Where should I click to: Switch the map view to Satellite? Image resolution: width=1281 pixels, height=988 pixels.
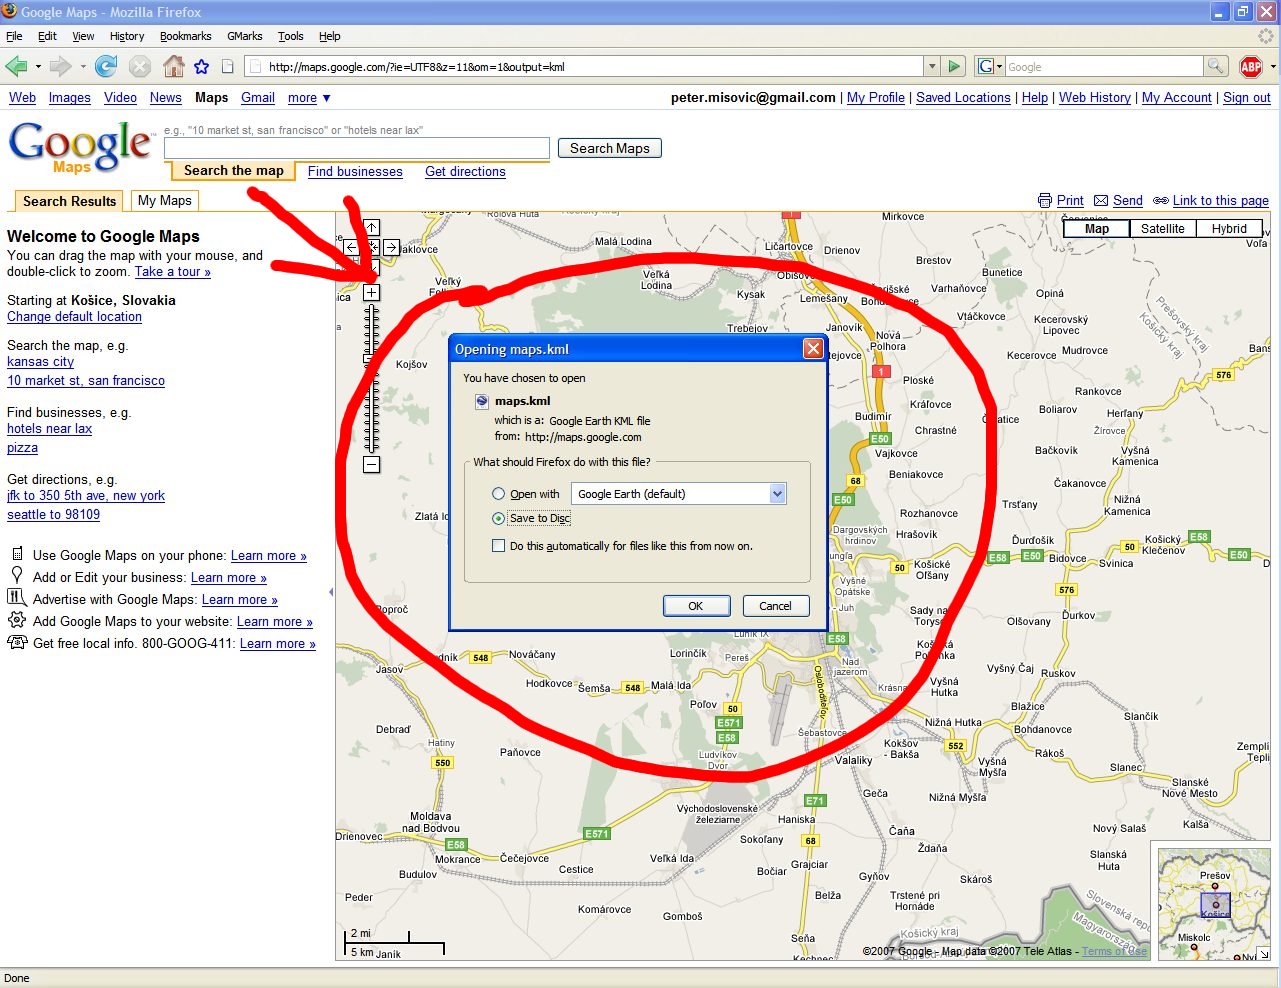tap(1162, 229)
